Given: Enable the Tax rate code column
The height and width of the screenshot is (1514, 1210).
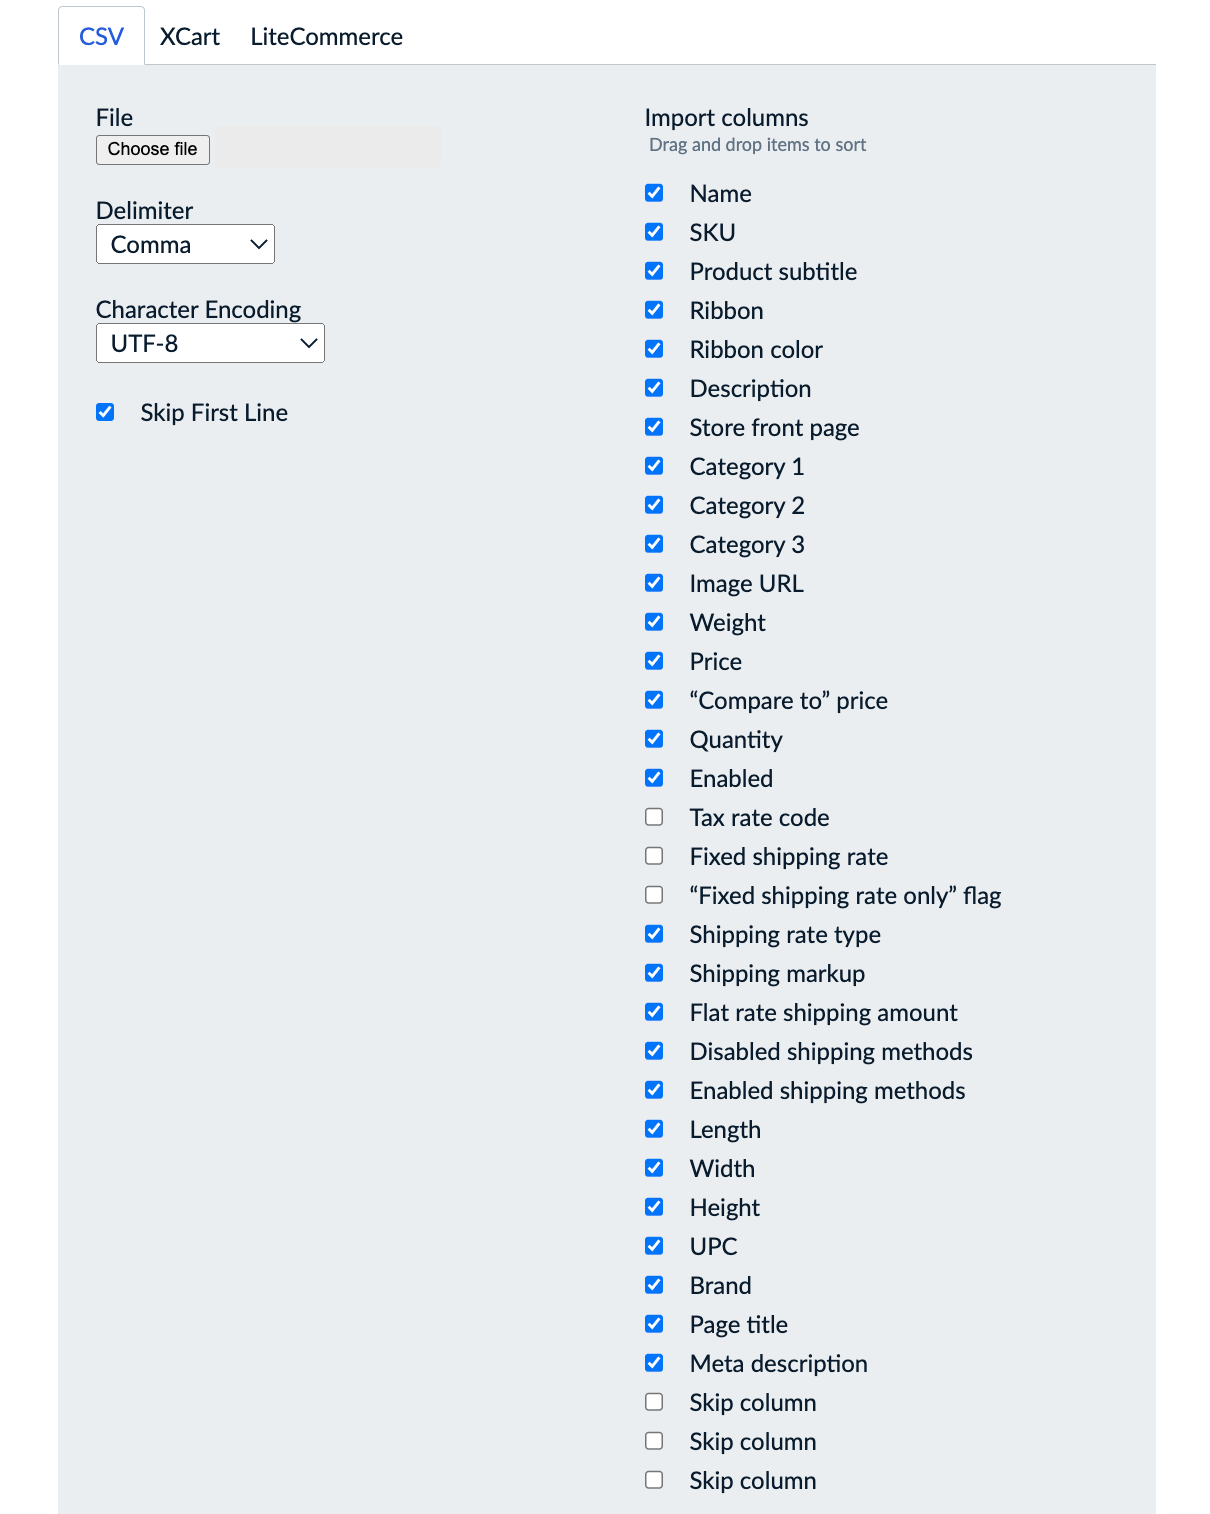Looking at the screenshot, I should pyautogui.click(x=654, y=816).
